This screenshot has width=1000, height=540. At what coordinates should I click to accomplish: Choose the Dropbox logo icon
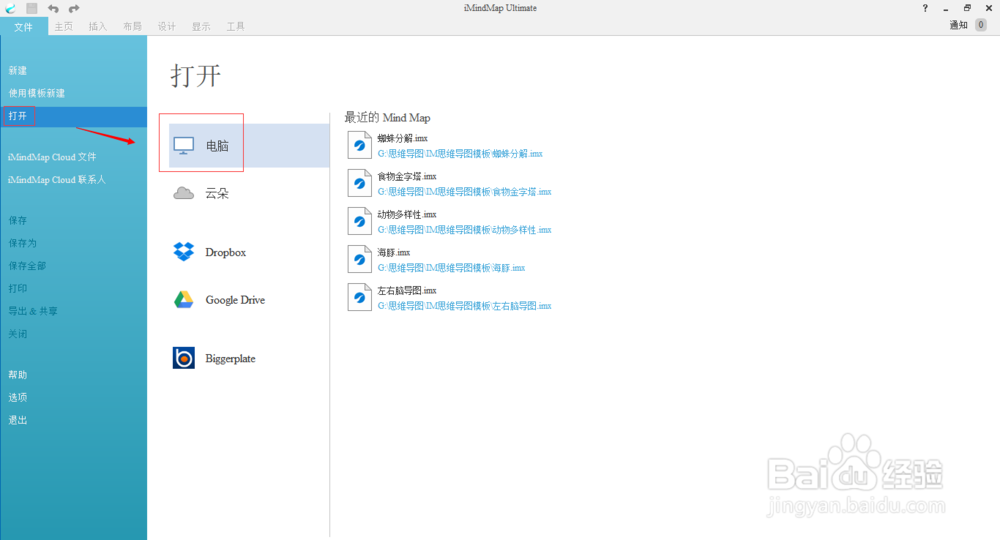tap(184, 252)
